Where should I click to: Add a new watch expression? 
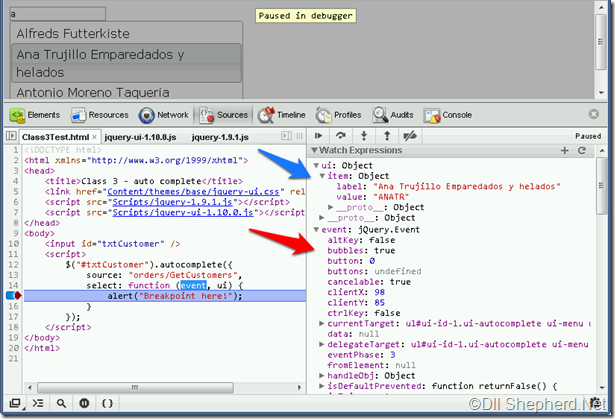coord(564,150)
